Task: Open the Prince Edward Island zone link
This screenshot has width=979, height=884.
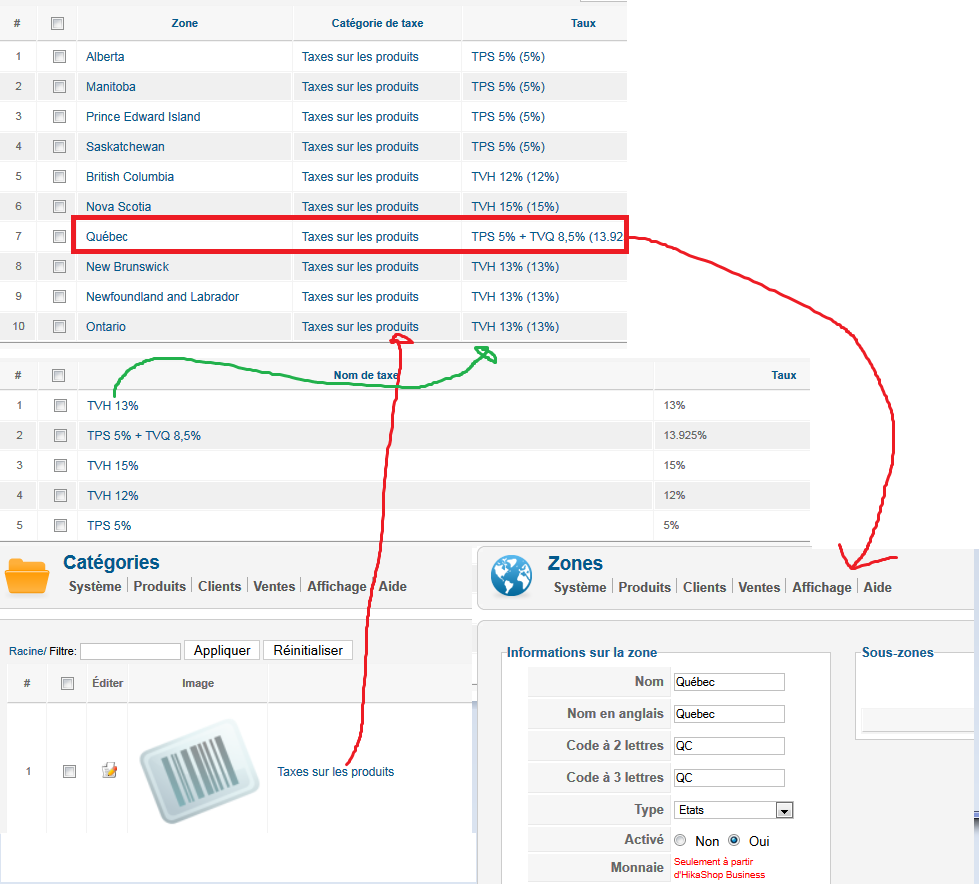Action: 143,117
